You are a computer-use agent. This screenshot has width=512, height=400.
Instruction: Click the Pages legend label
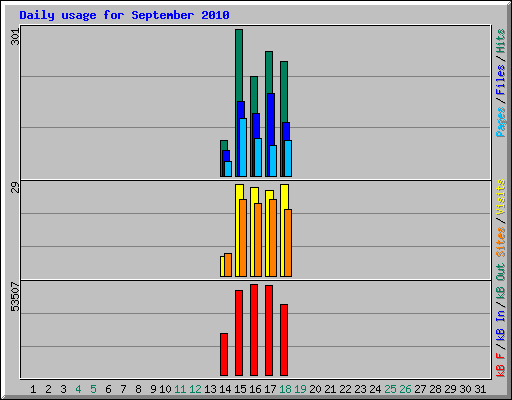tap(501, 122)
